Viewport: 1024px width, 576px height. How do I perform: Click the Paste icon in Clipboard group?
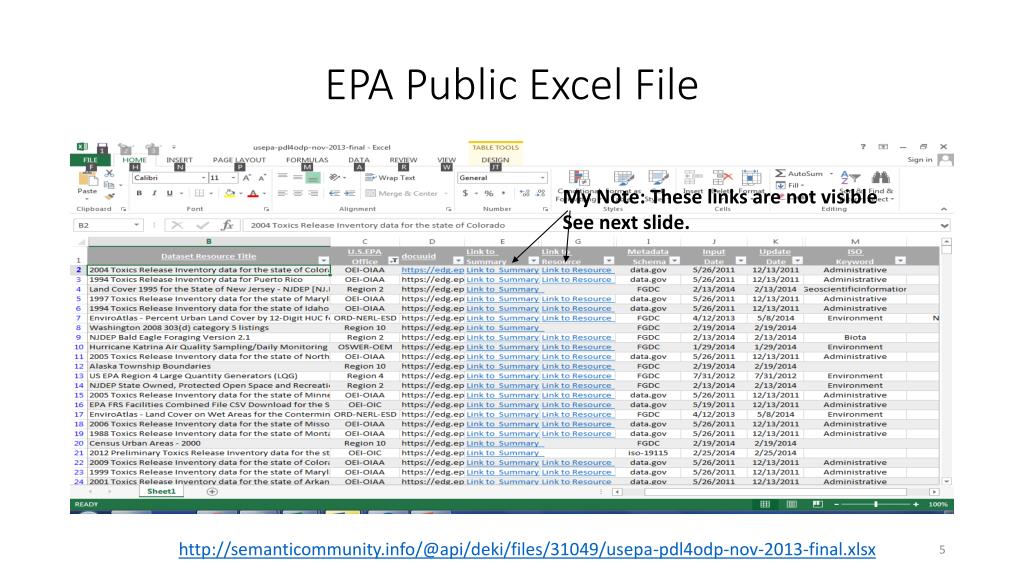87,178
